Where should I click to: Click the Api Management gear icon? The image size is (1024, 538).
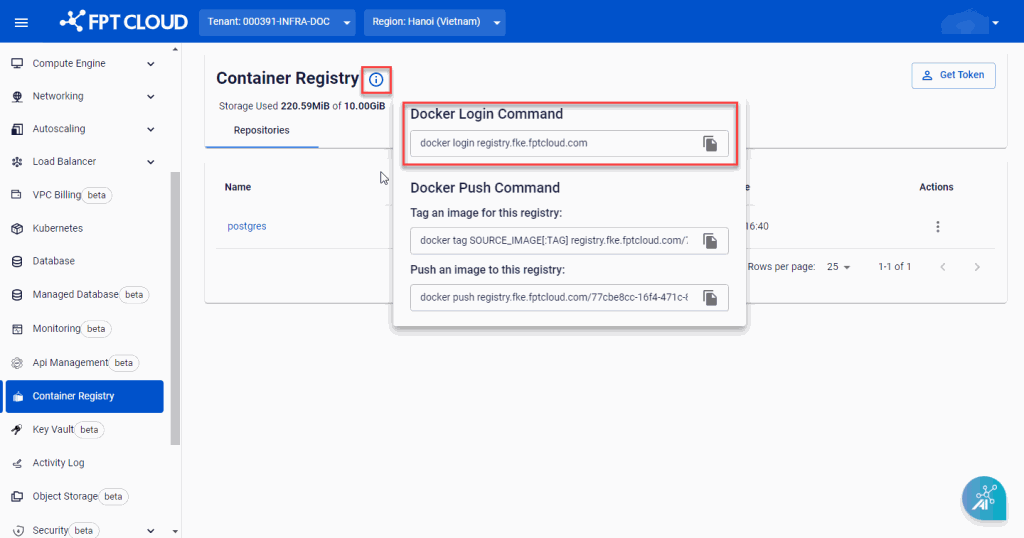(x=18, y=363)
